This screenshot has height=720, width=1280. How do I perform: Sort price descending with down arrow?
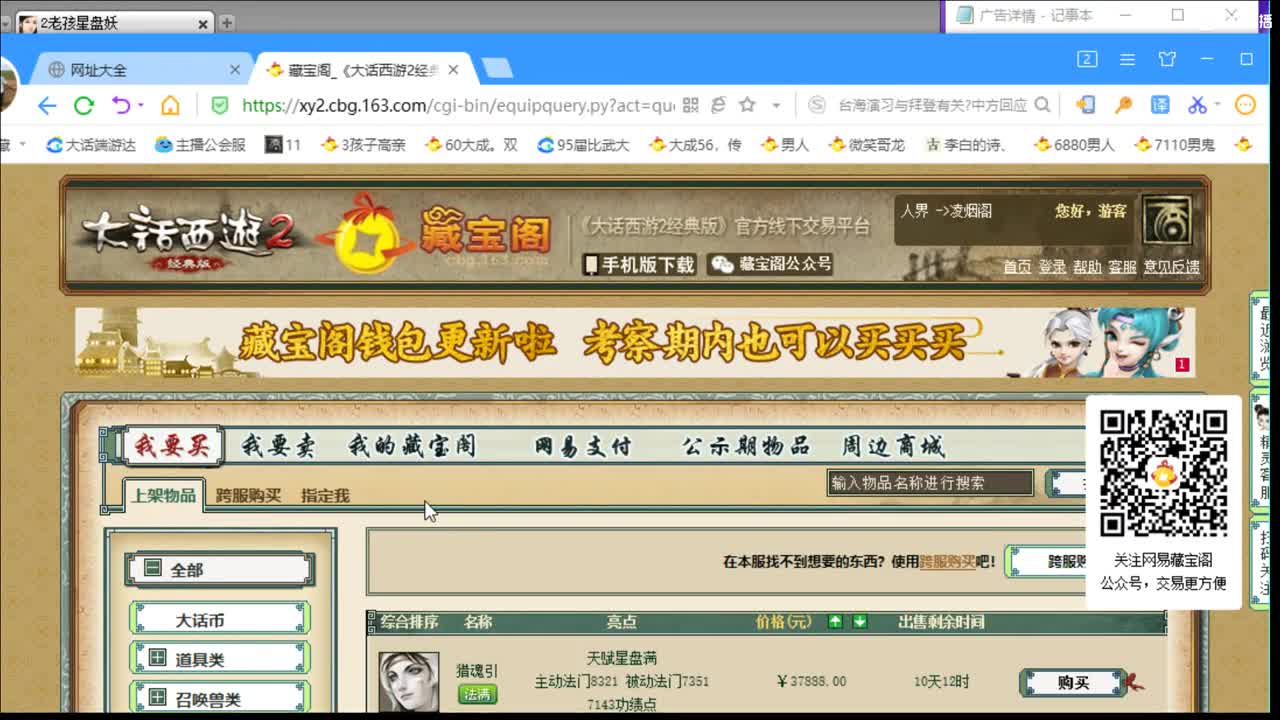point(859,622)
